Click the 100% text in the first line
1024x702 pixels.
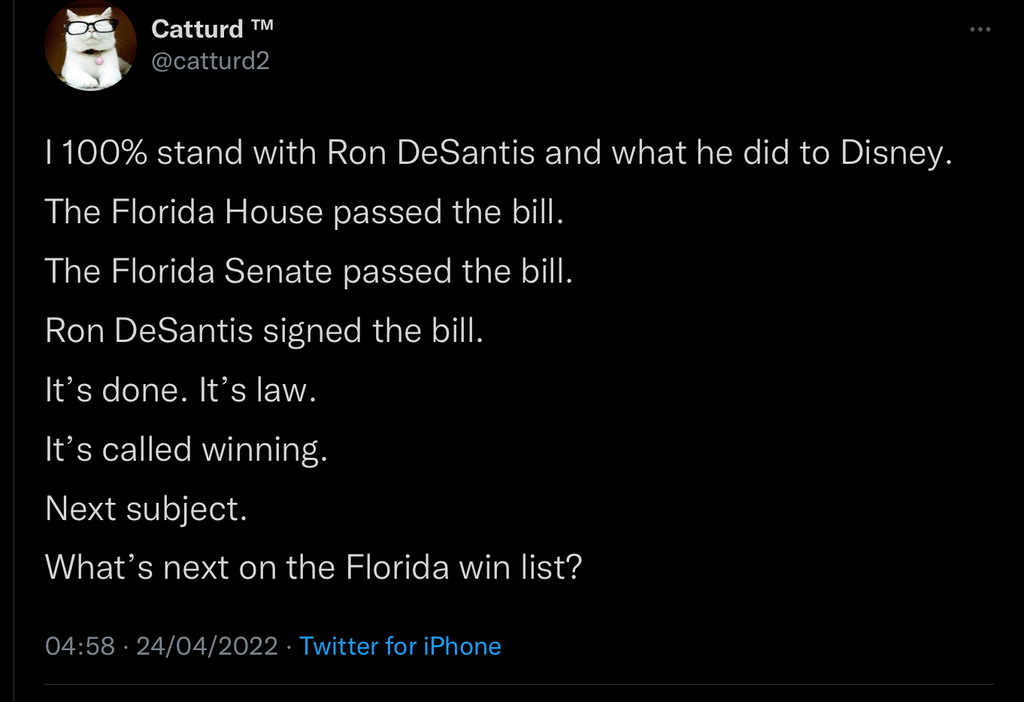click(x=103, y=154)
